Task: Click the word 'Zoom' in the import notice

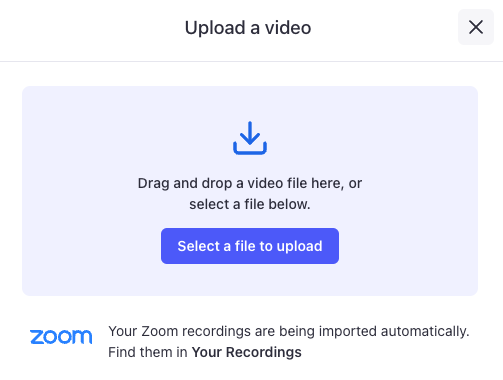Action: [x=160, y=331]
